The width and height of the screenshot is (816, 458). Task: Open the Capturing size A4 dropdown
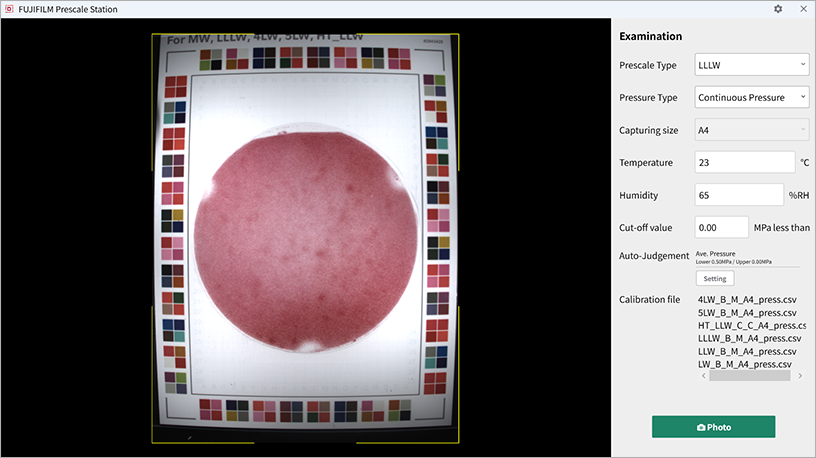pos(751,130)
